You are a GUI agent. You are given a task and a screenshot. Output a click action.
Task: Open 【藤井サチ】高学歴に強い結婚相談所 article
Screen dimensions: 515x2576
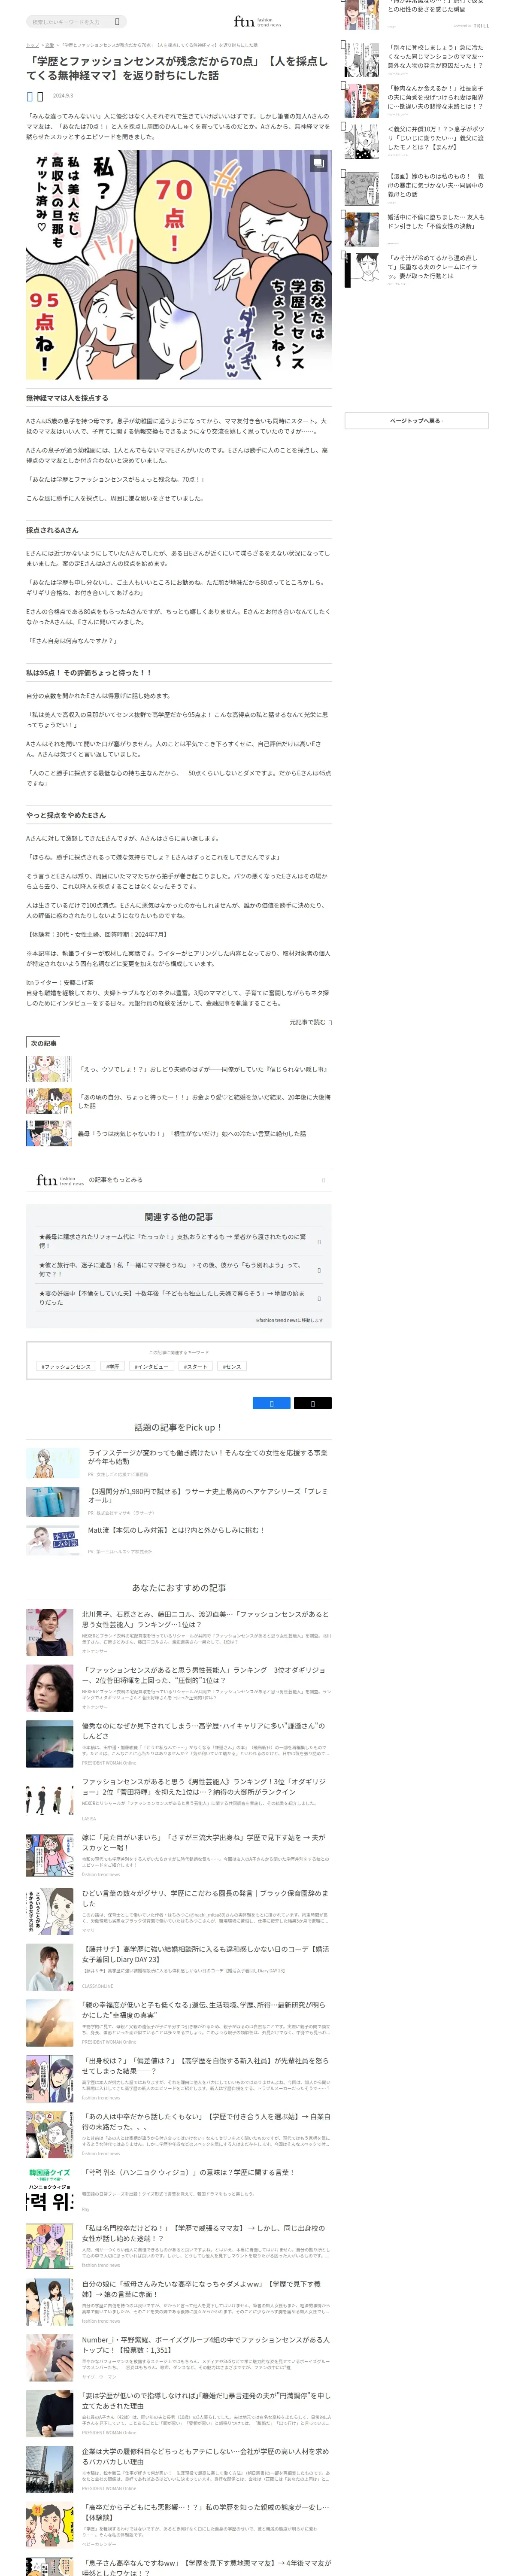point(205,1954)
